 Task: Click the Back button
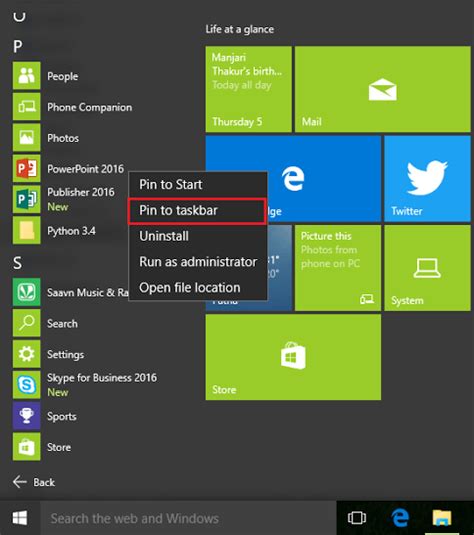34,482
